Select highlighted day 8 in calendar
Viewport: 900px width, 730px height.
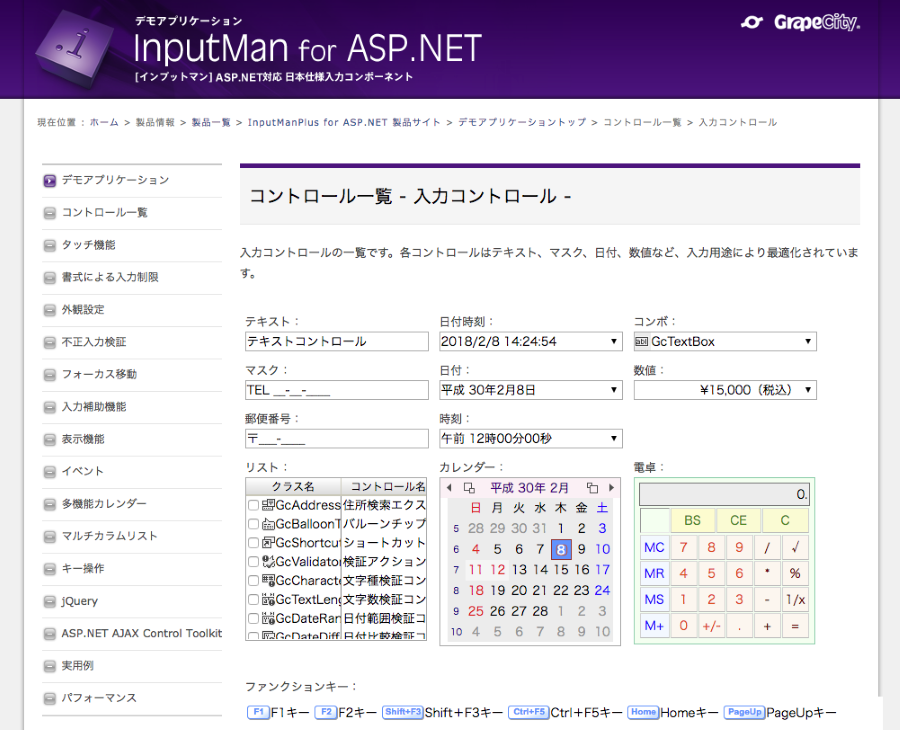tap(561, 549)
